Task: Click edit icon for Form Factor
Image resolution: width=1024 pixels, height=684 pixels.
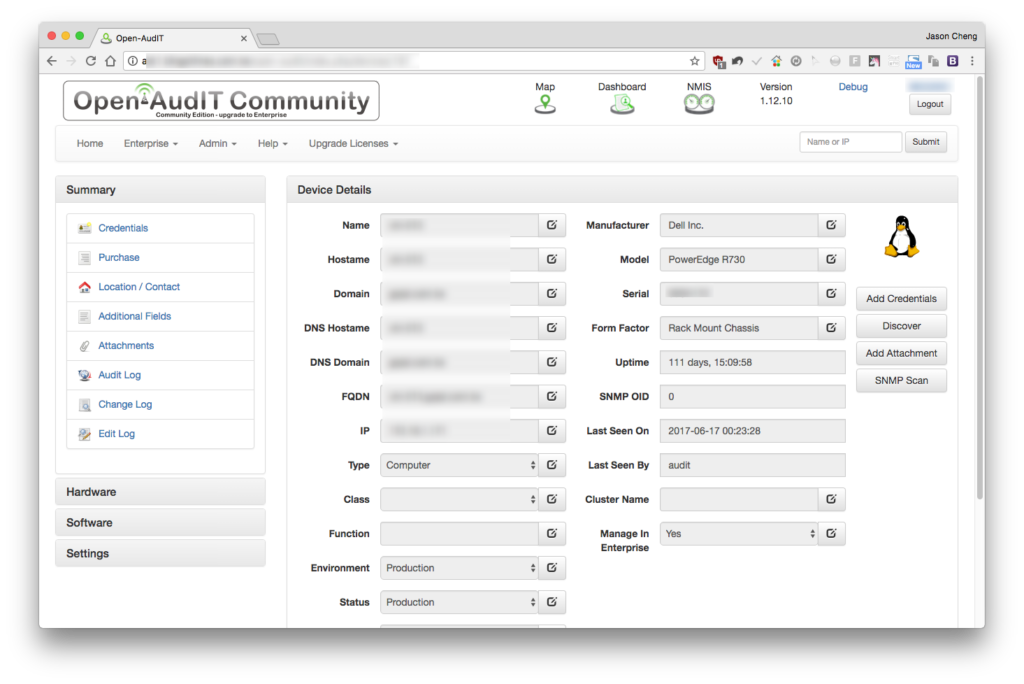Action: pos(831,328)
